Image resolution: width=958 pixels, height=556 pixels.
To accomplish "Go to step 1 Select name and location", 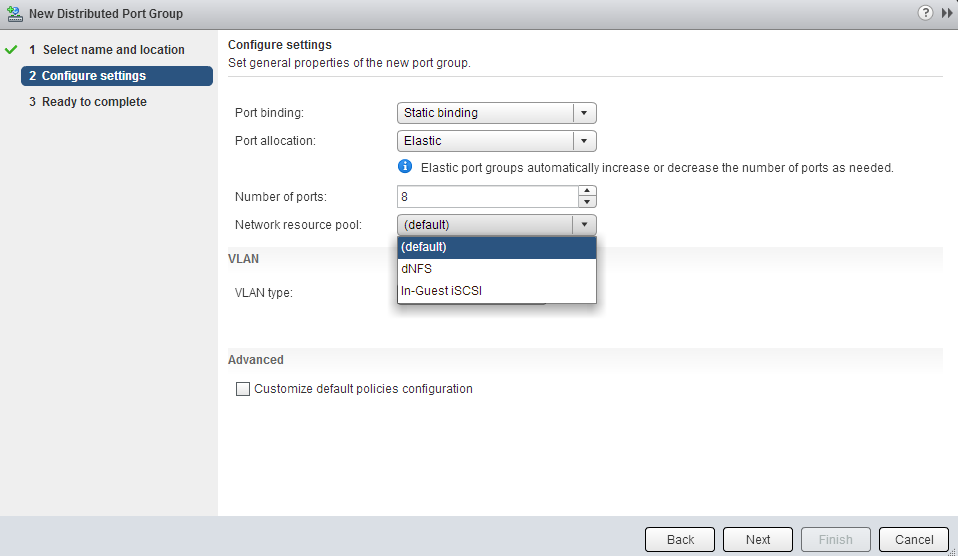I will (x=113, y=50).
